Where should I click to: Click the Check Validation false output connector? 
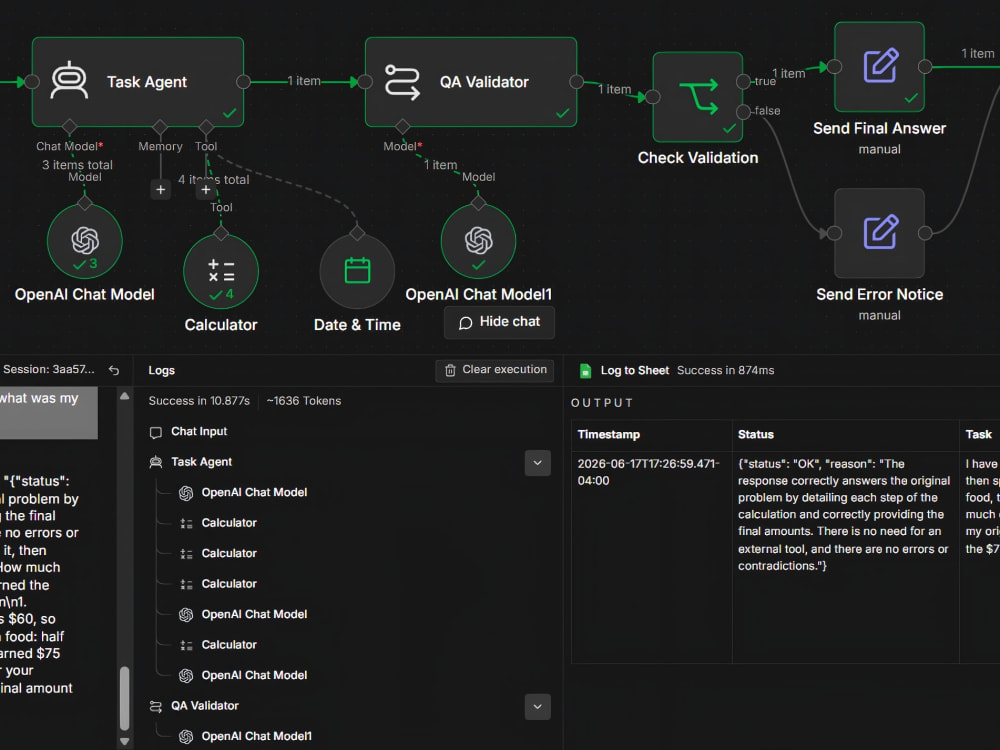tap(743, 112)
